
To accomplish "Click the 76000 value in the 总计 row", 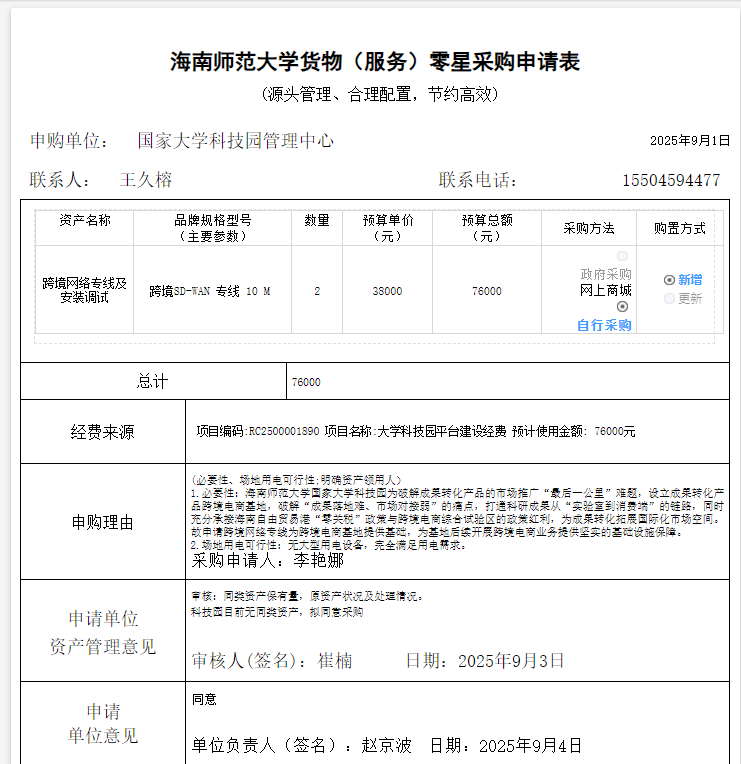I will coord(306,382).
